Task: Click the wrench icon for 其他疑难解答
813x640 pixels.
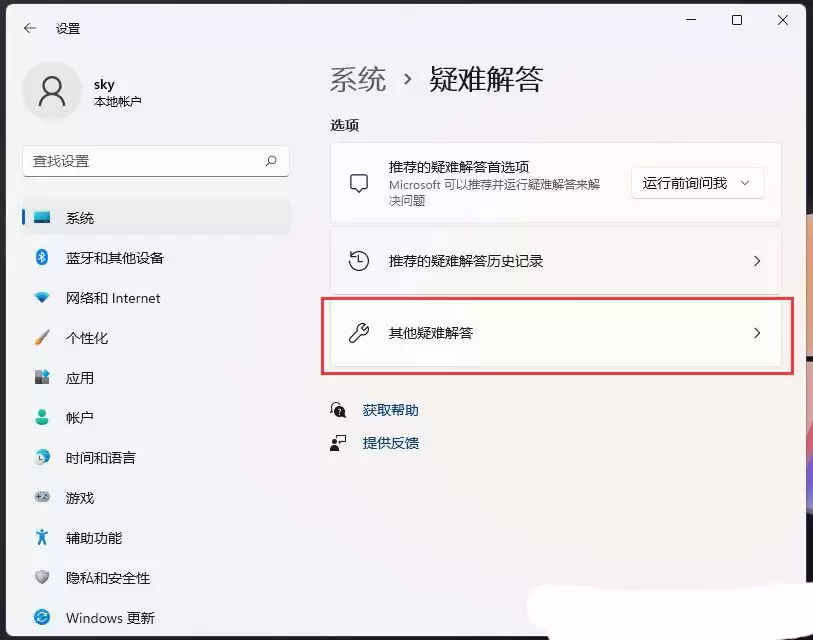Action: (359, 332)
